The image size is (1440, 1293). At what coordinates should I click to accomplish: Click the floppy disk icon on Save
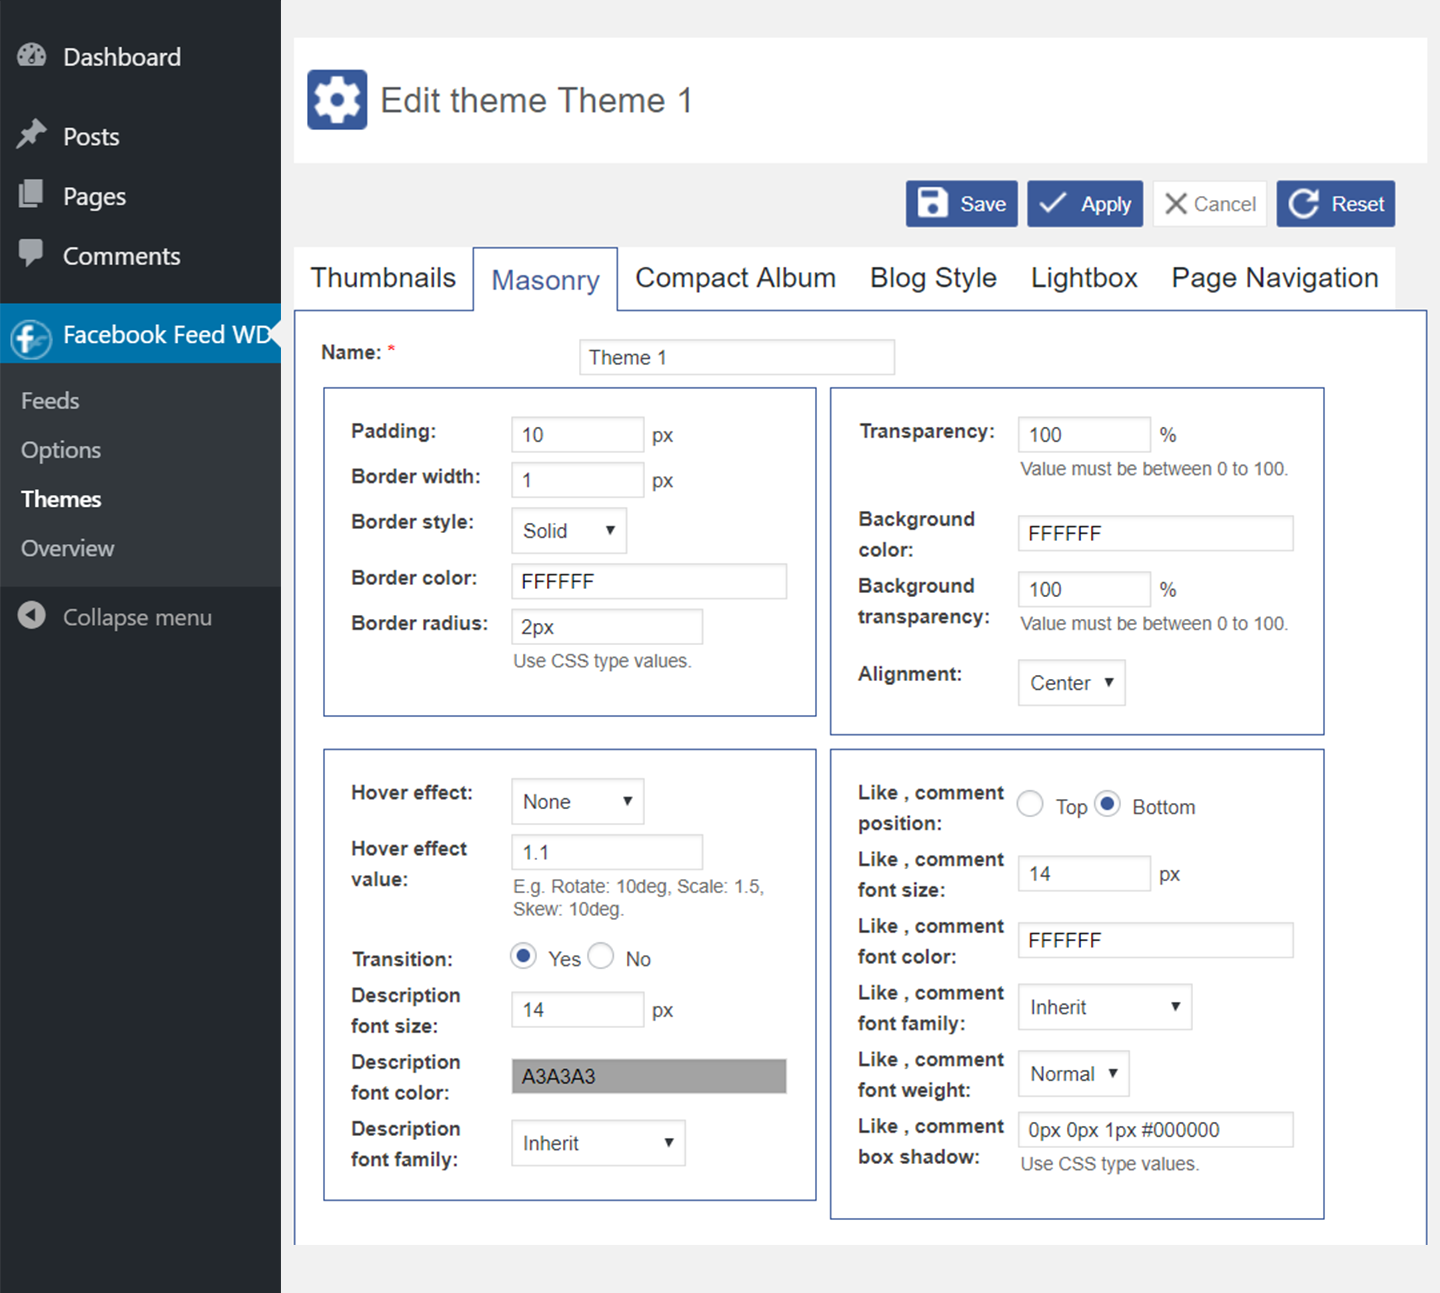(x=932, y=203)
